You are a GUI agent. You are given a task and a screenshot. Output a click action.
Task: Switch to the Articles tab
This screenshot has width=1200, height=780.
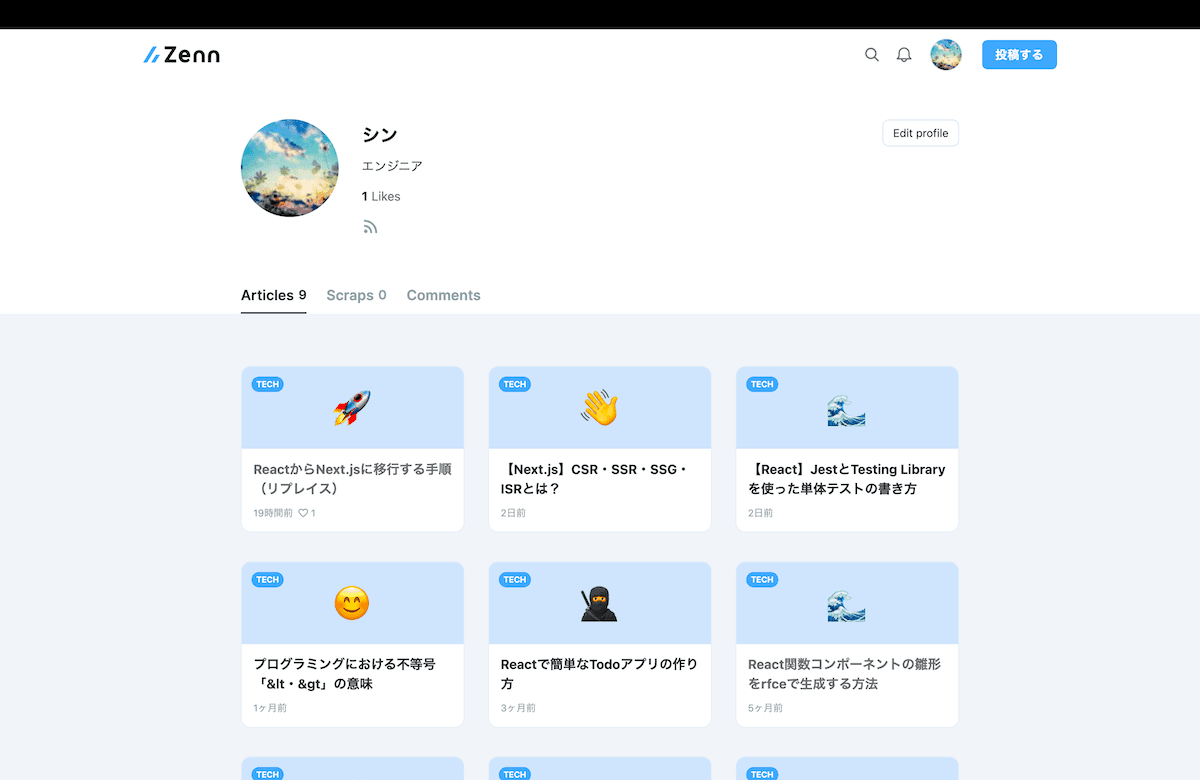tap(274, 295)
